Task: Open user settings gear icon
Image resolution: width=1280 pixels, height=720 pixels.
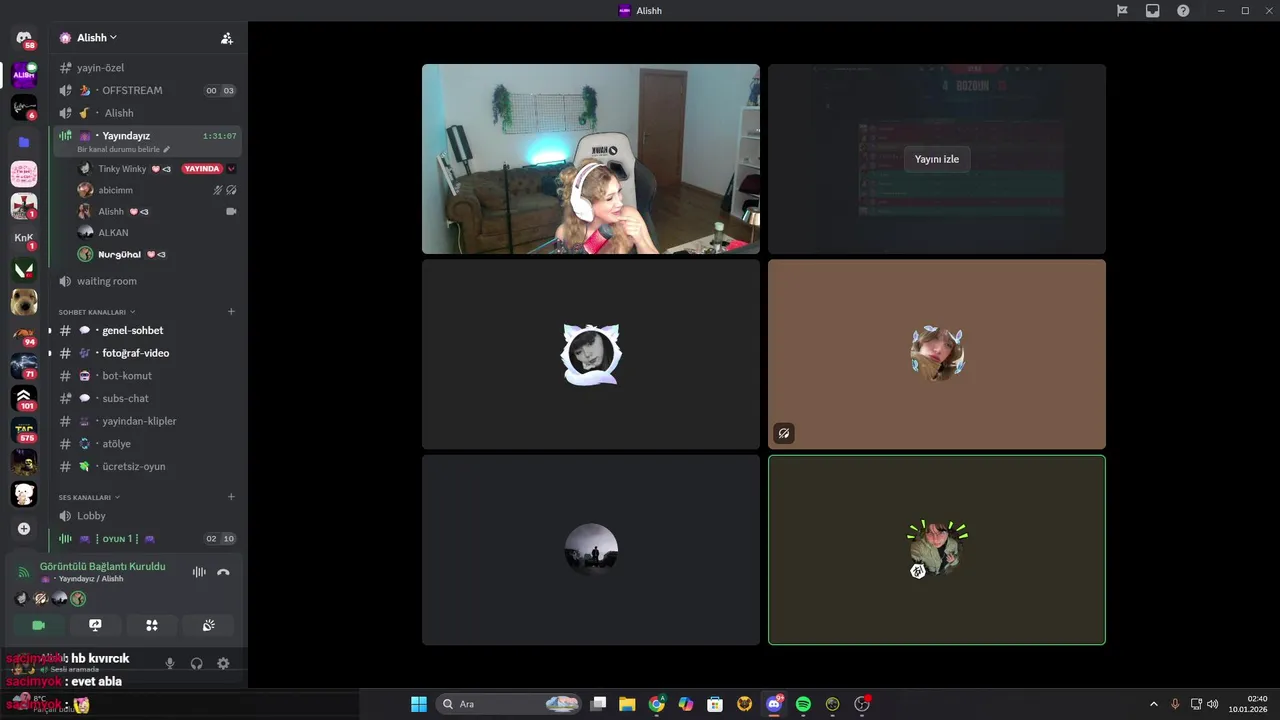Action: pyautogui.click(x=223, y=663)
